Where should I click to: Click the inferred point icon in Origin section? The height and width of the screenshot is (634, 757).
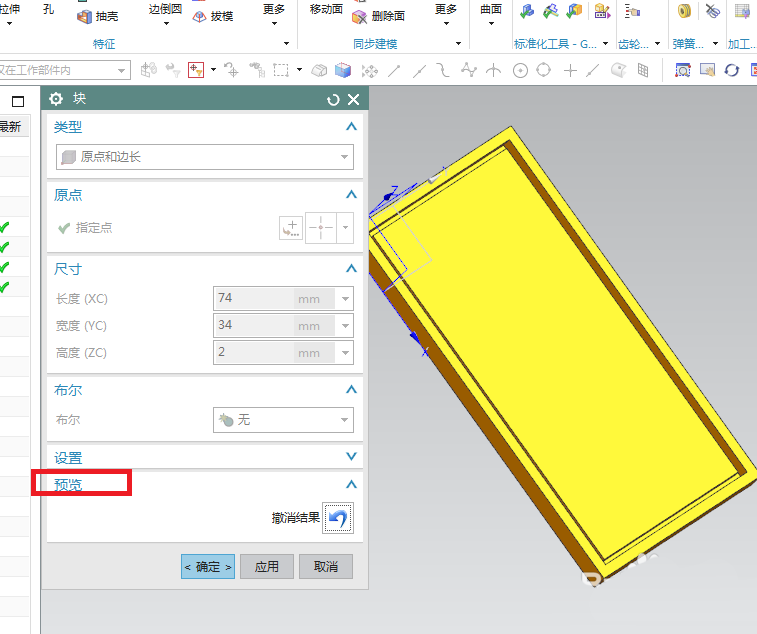pos(321,227)
